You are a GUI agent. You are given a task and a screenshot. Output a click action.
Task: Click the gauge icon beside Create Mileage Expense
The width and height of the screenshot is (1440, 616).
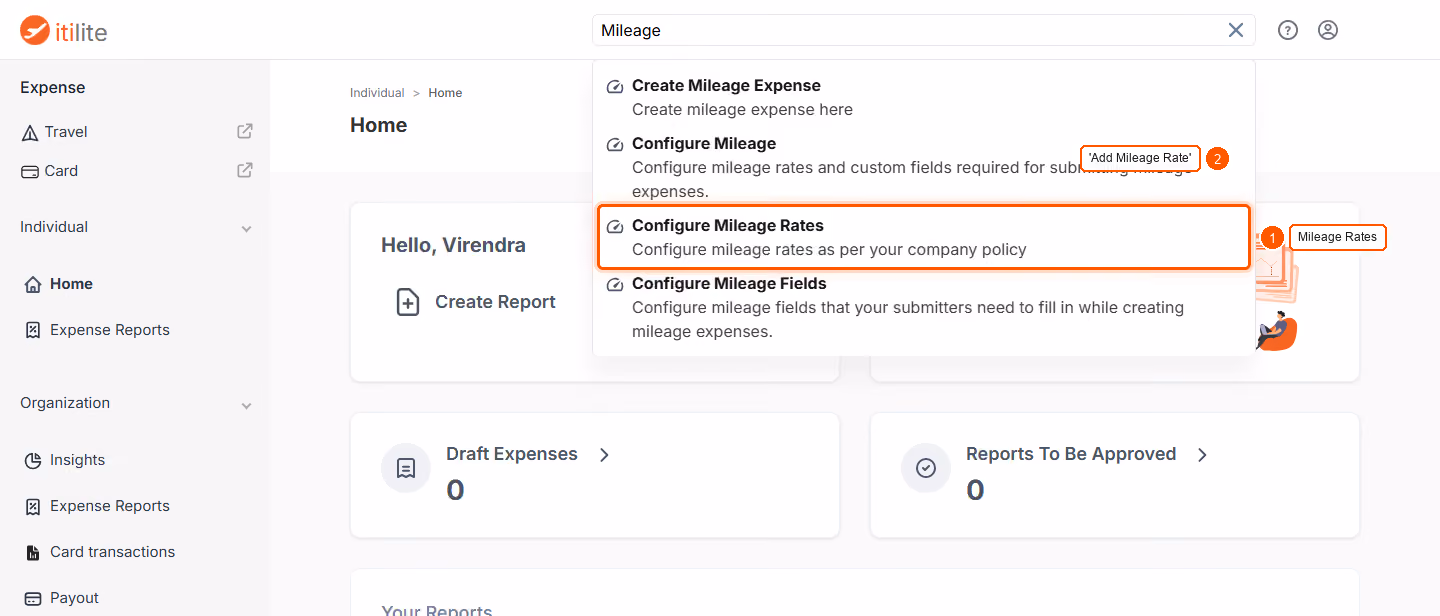[x=615, y=87]
